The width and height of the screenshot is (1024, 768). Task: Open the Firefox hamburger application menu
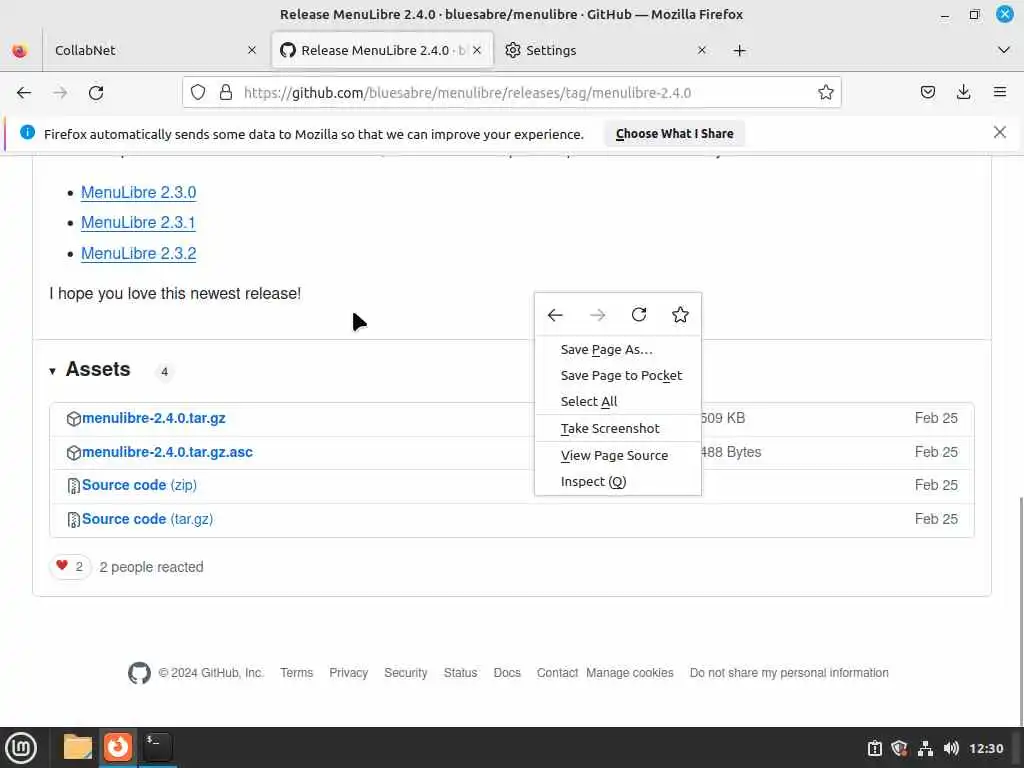(1000, 93)
